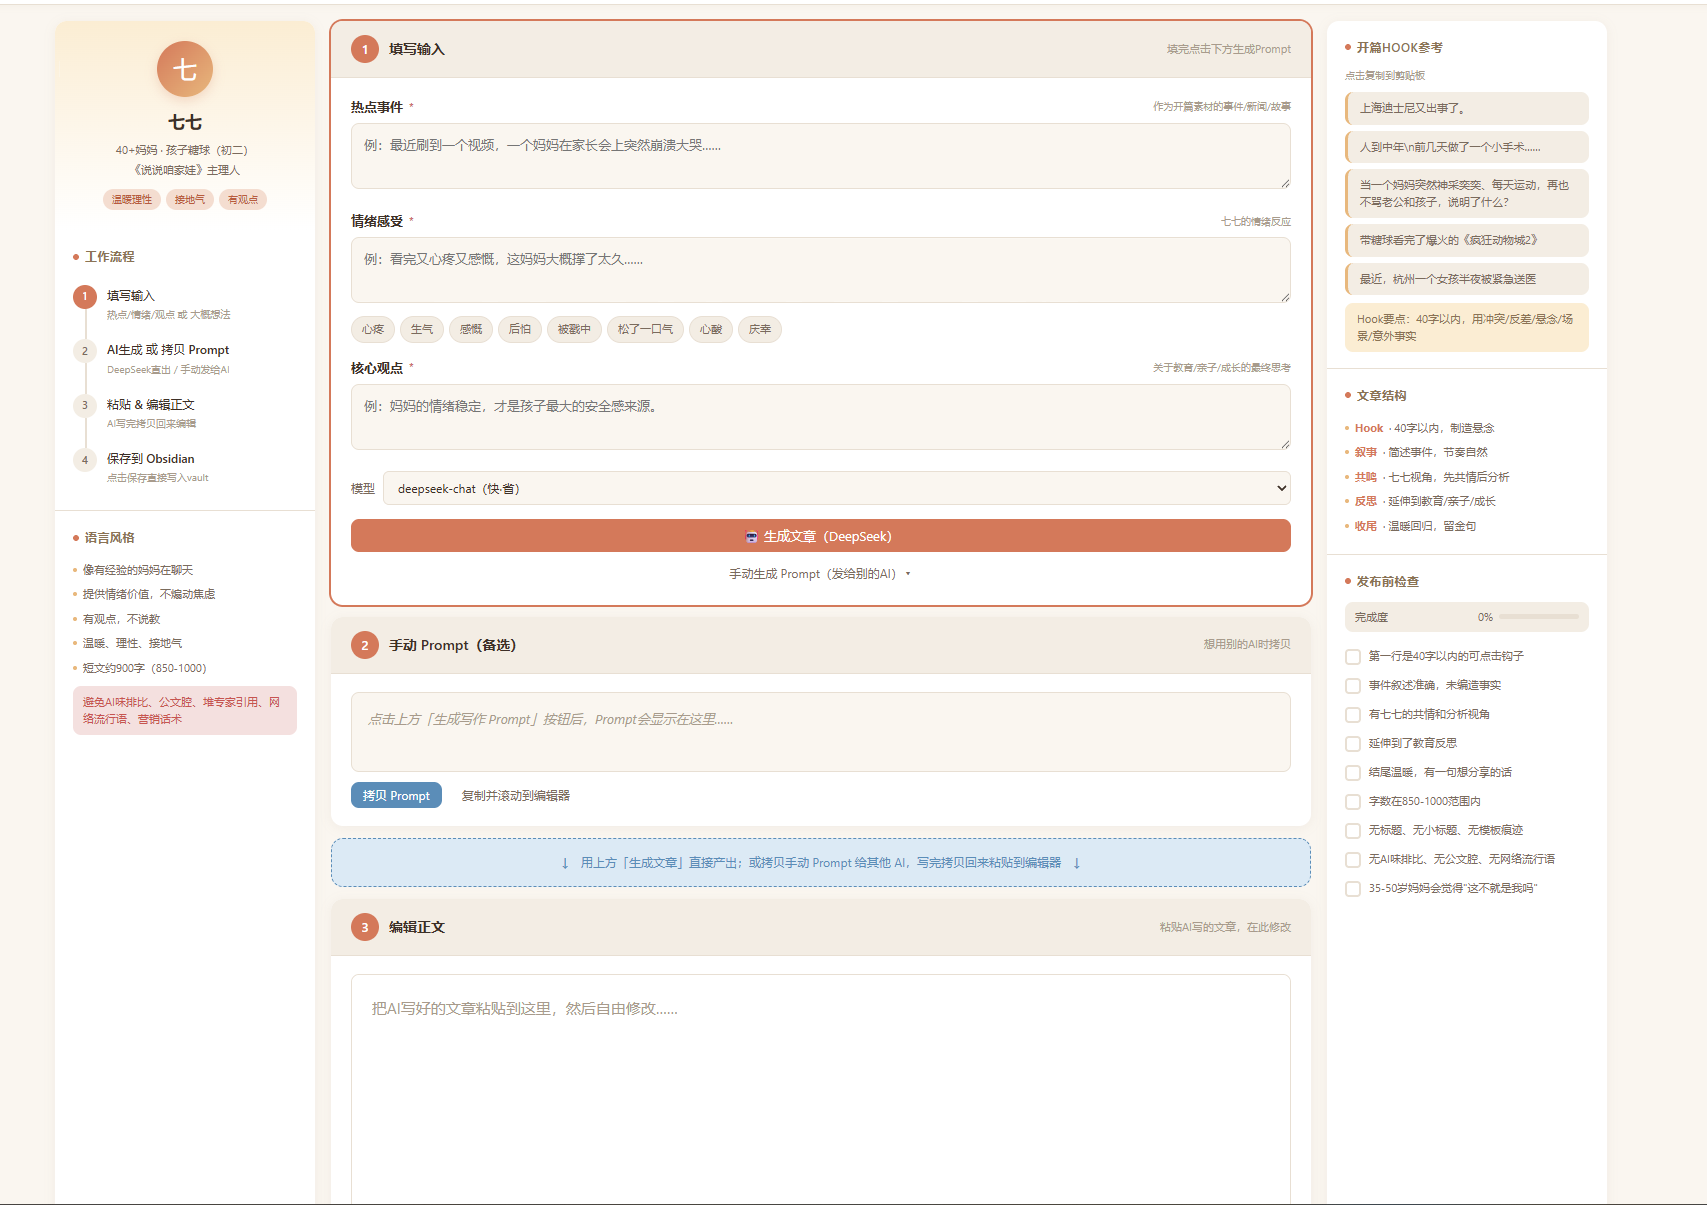Check 有七七的共情和分析视角 checkbox
1707x1205 pixels.
point(1353,715)
